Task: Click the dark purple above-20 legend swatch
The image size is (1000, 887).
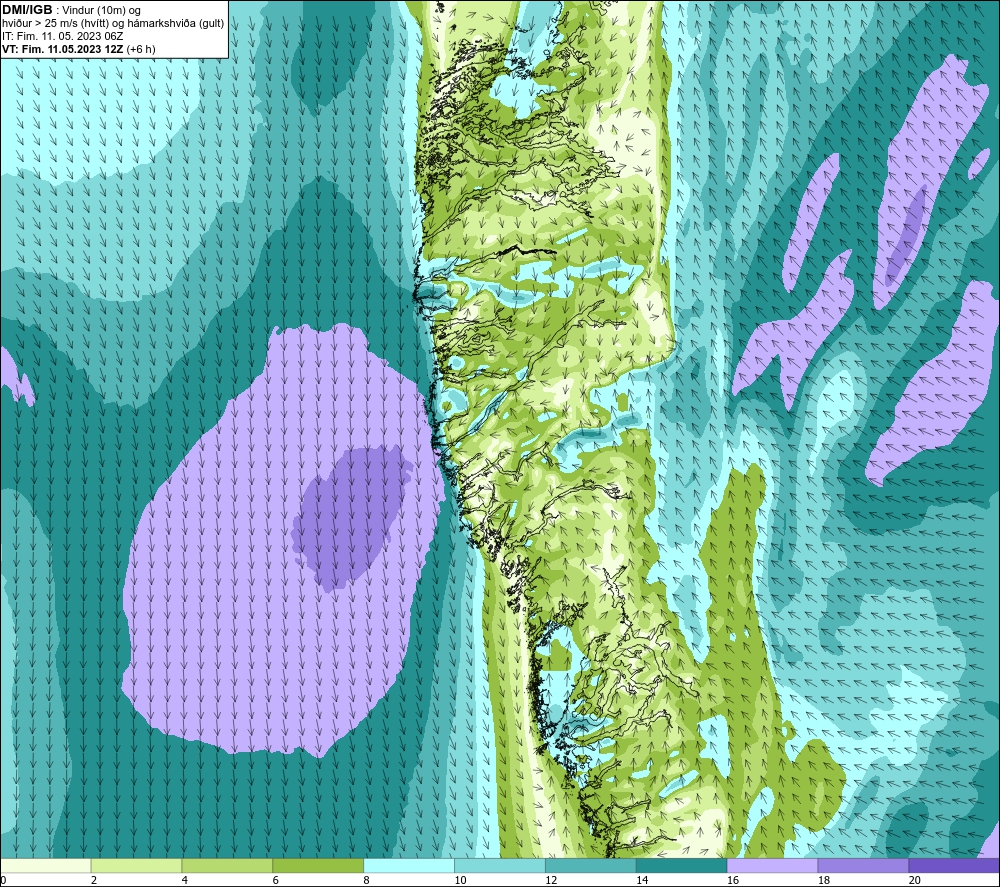Action: [953, 865]
